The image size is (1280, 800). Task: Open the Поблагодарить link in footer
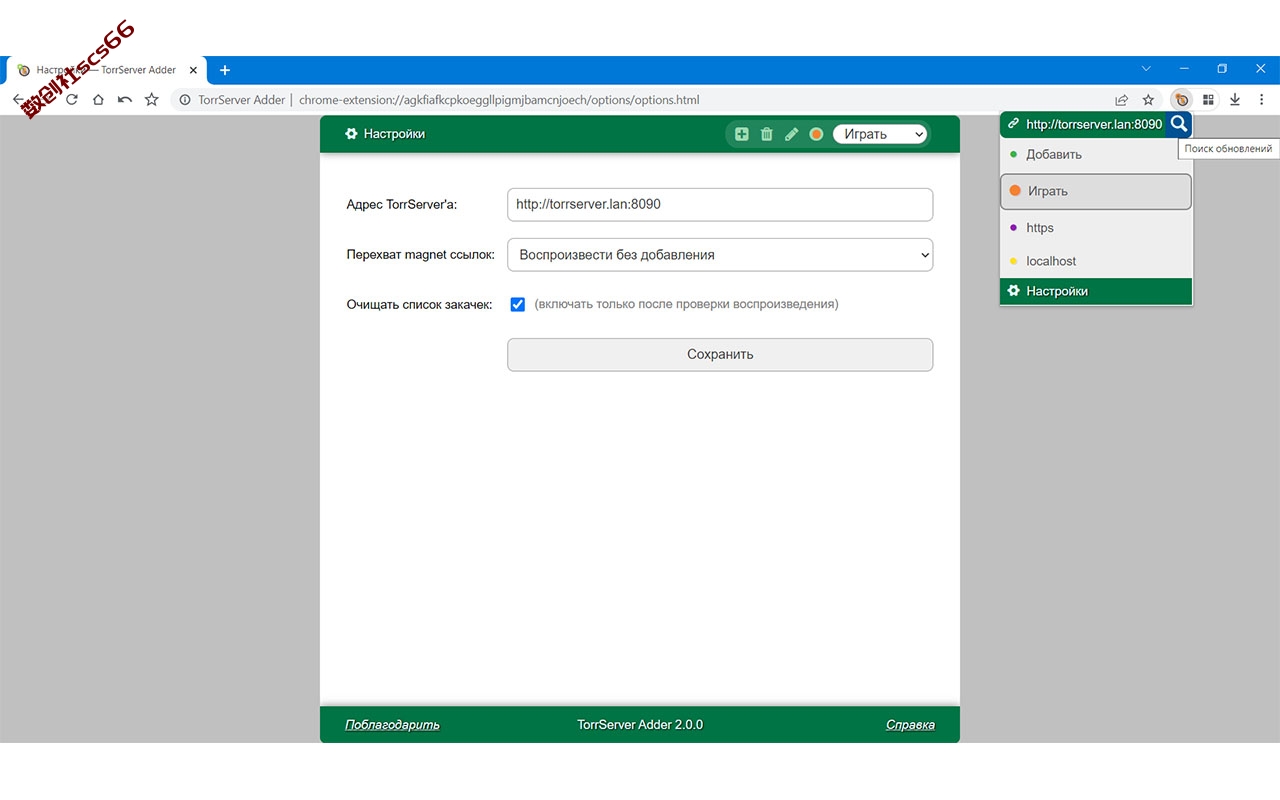(392, 725)
